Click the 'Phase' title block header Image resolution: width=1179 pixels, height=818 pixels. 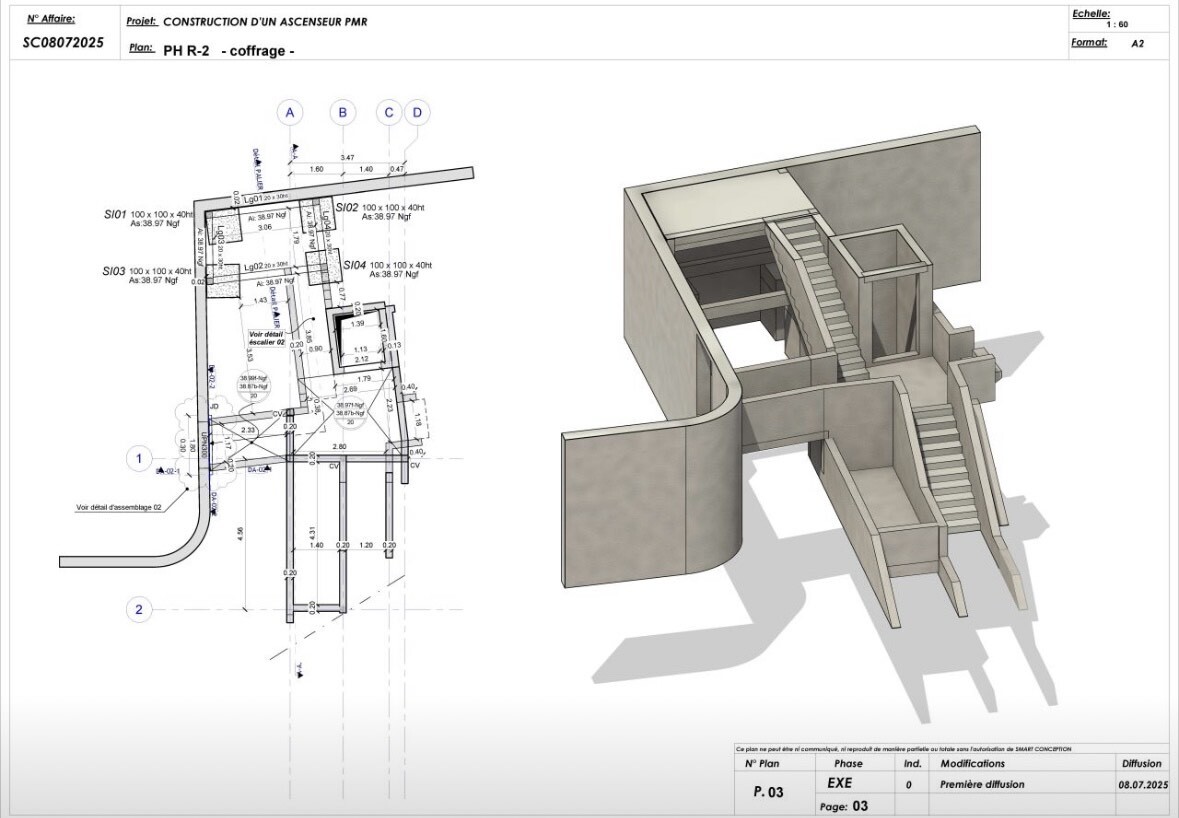[848, 763]
